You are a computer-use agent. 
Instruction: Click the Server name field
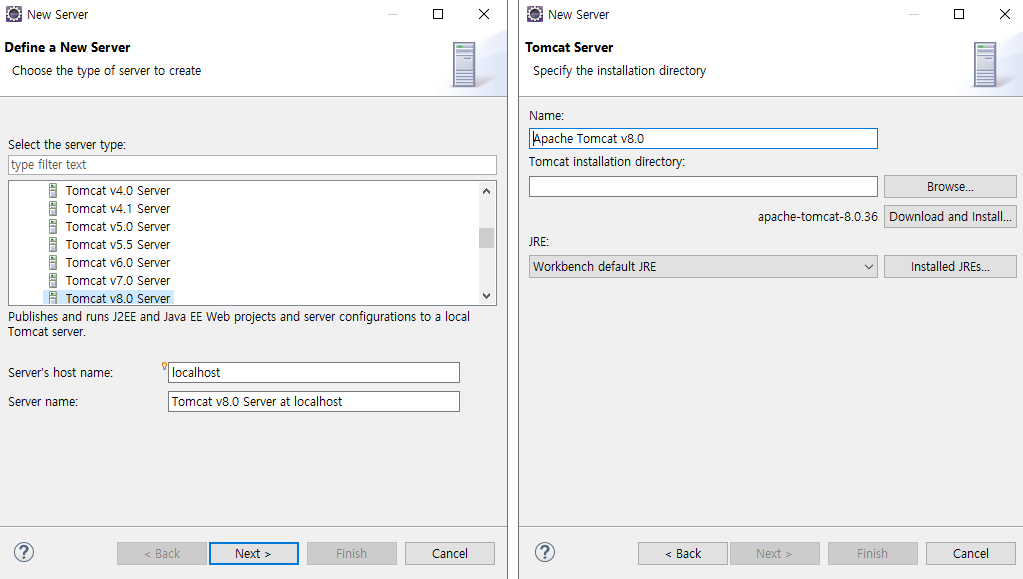(314, 401)
